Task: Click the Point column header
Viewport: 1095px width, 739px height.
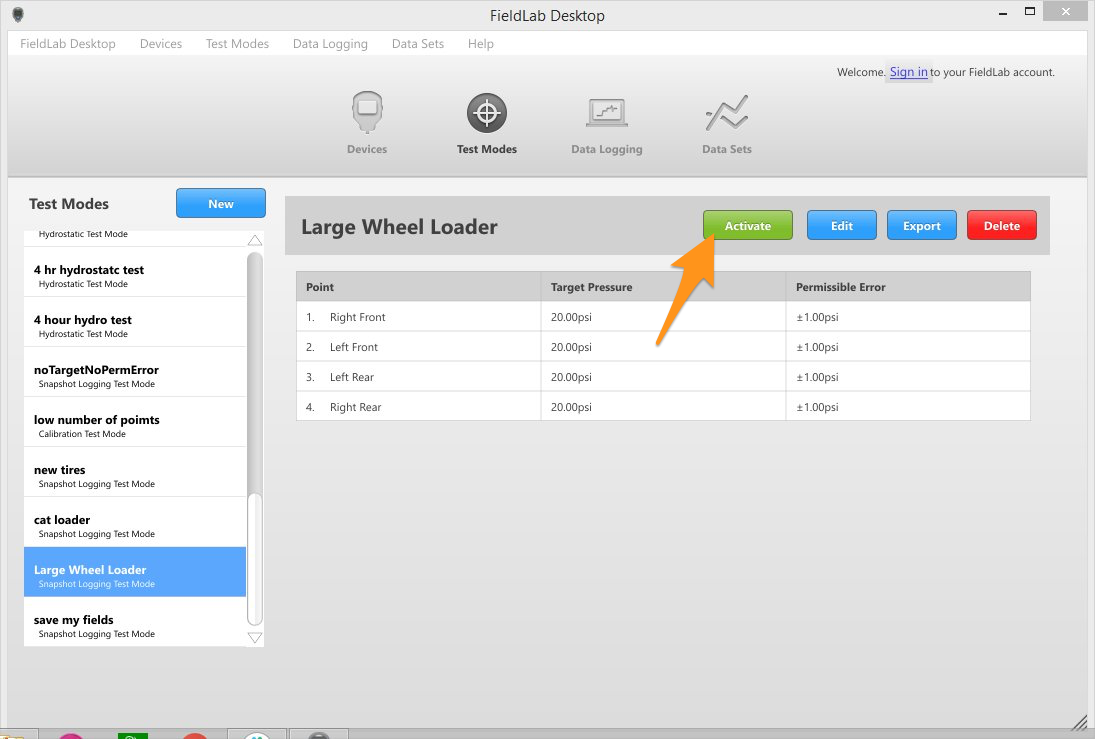Action: click(418, 286)
